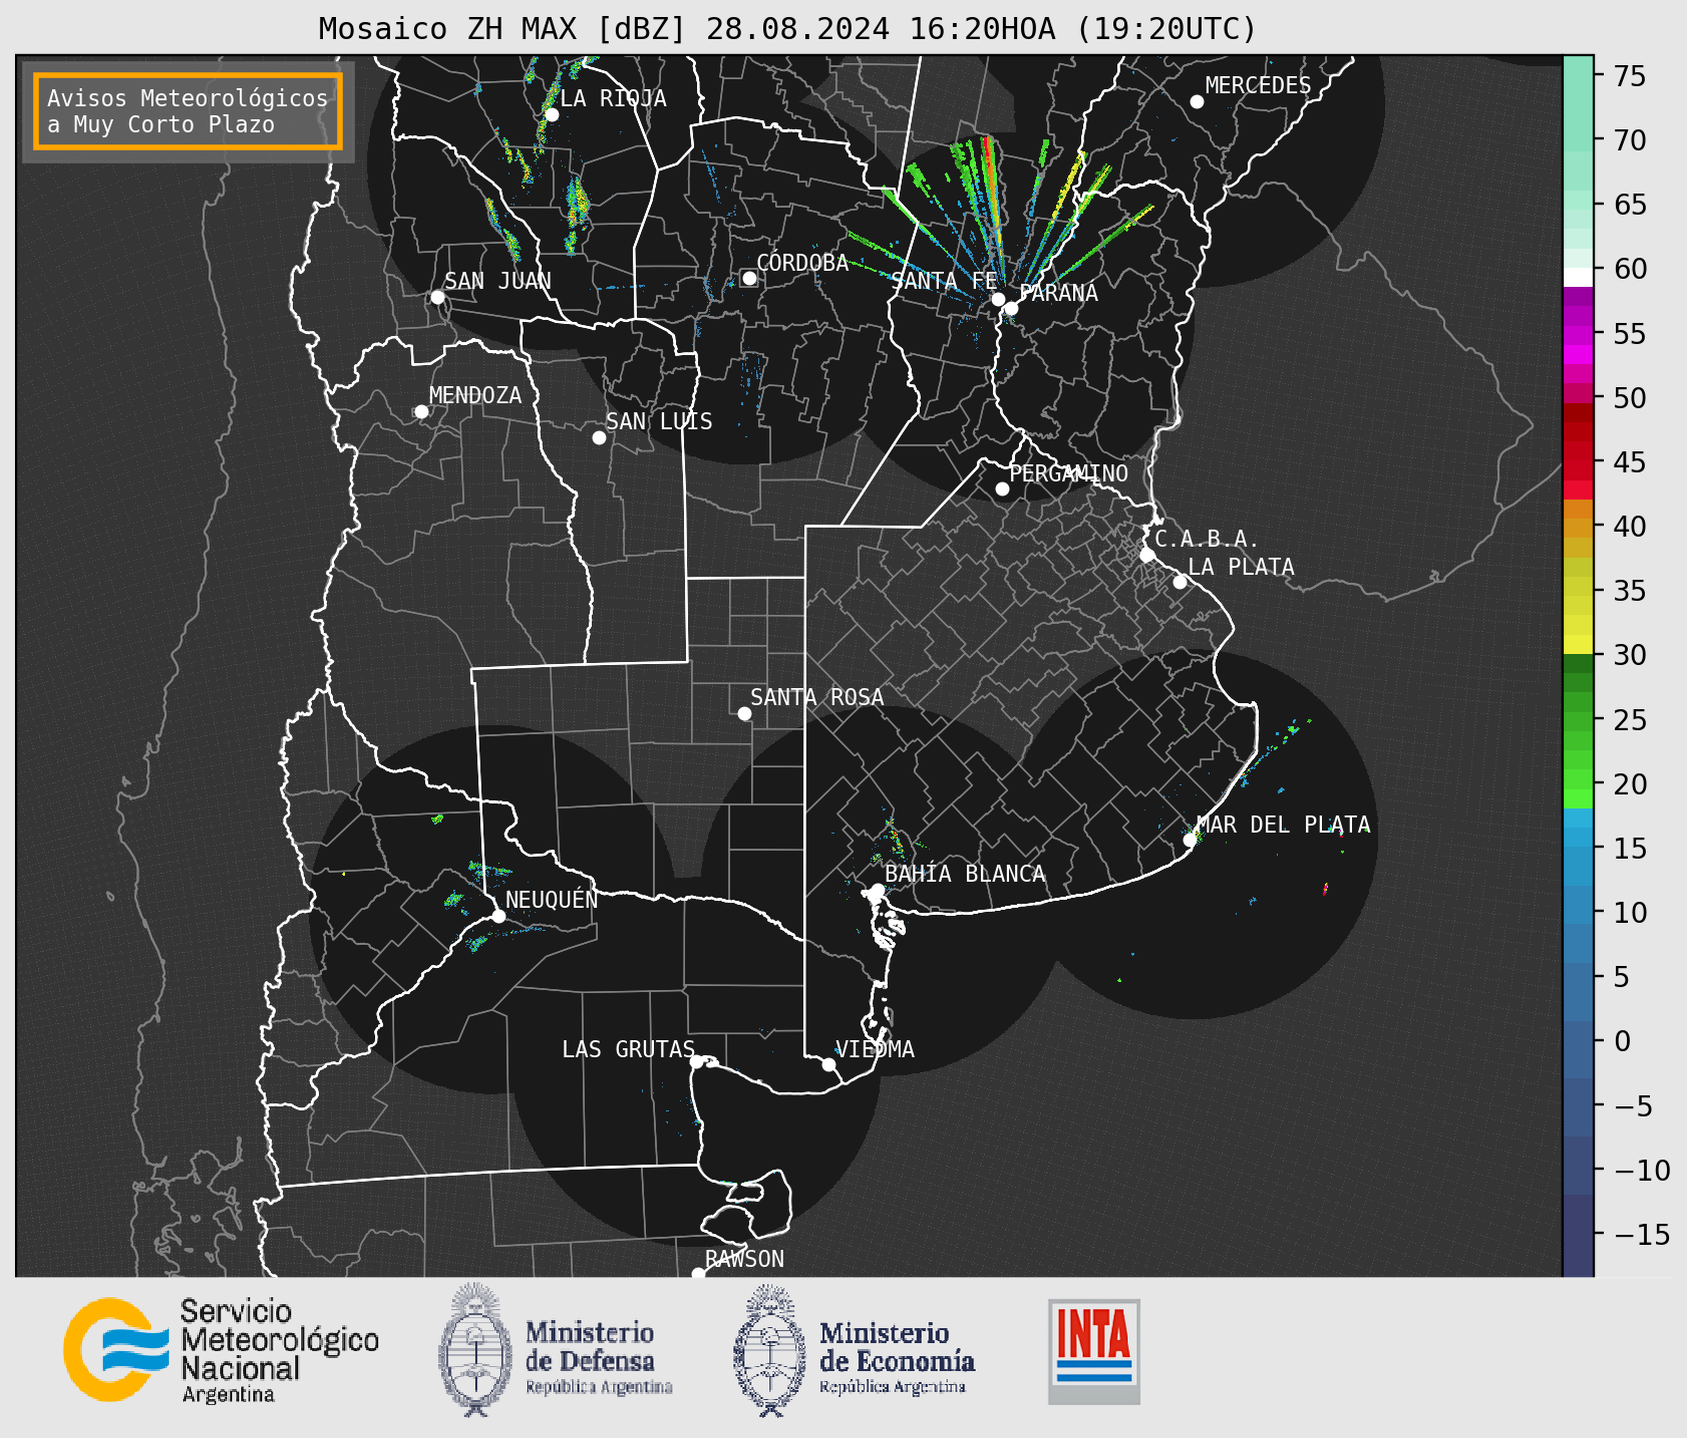Click the INTA logo
Image resolution: width=1687 pixels, height=1438 pixels.
click(1094, 1351)
